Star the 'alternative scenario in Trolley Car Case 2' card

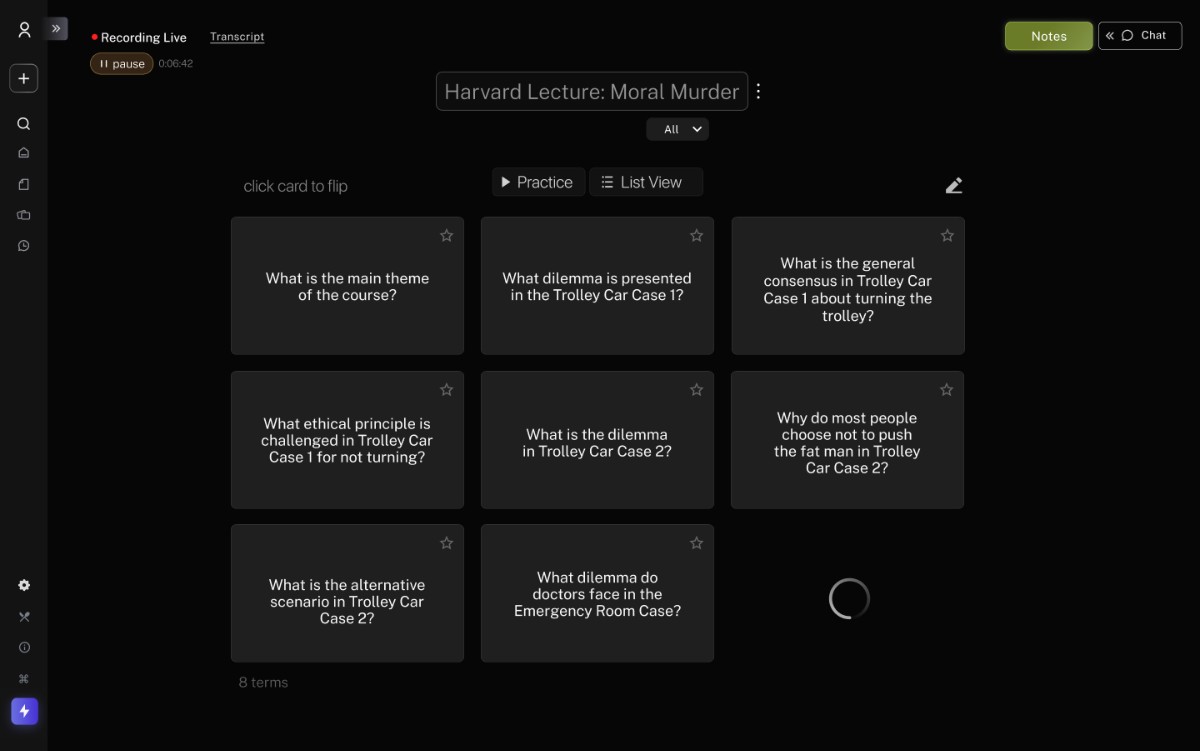pyautogui.click(x=446, y=543)
